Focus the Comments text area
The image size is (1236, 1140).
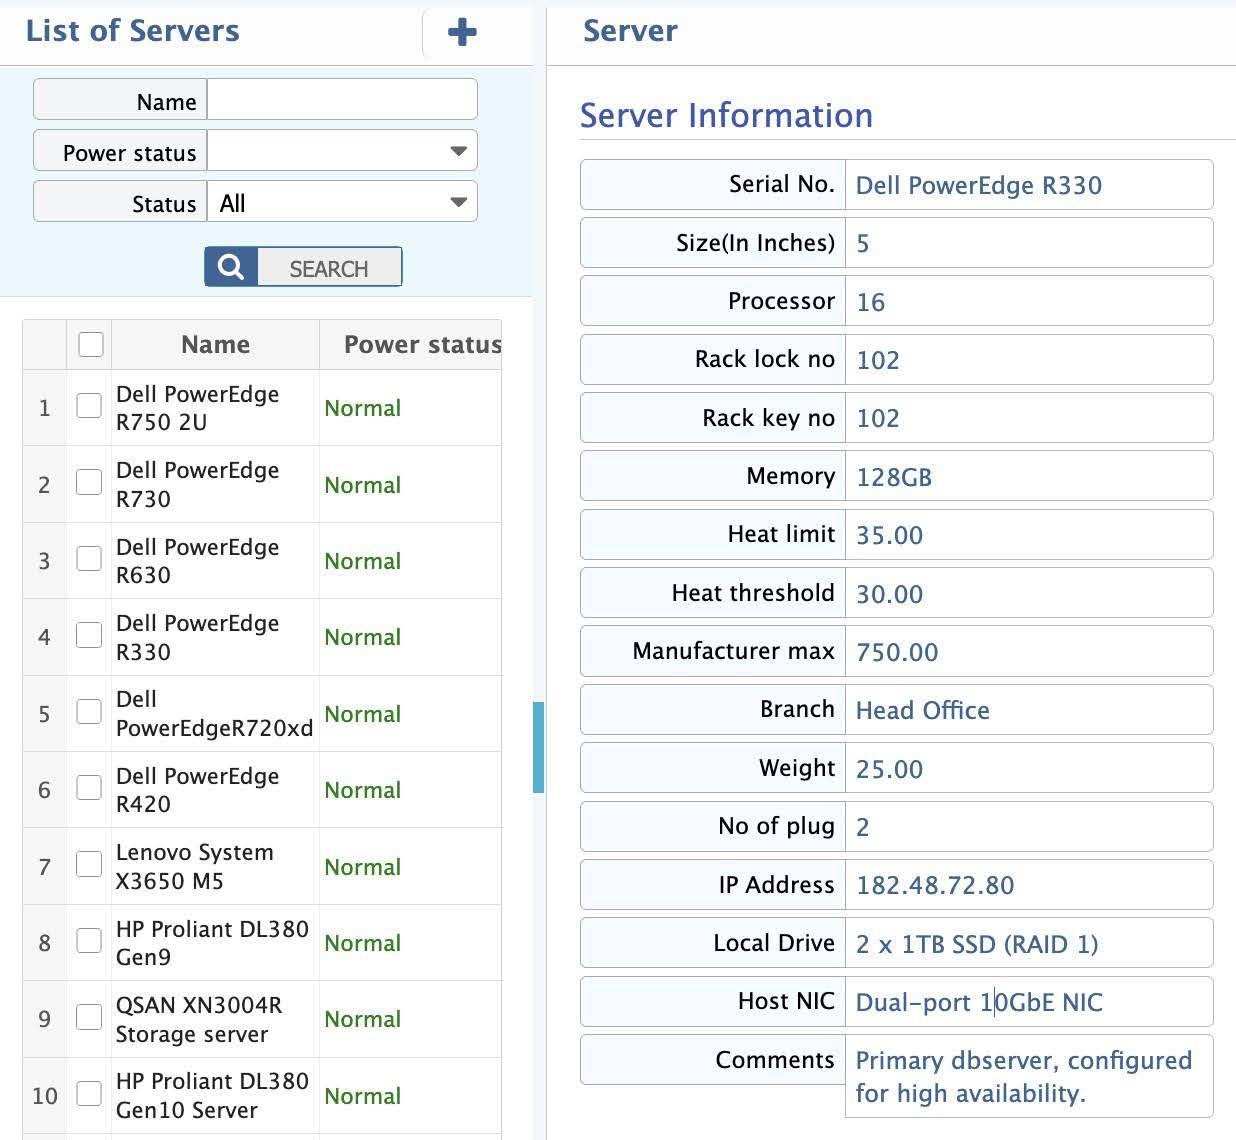(x=1028, y=1077)
